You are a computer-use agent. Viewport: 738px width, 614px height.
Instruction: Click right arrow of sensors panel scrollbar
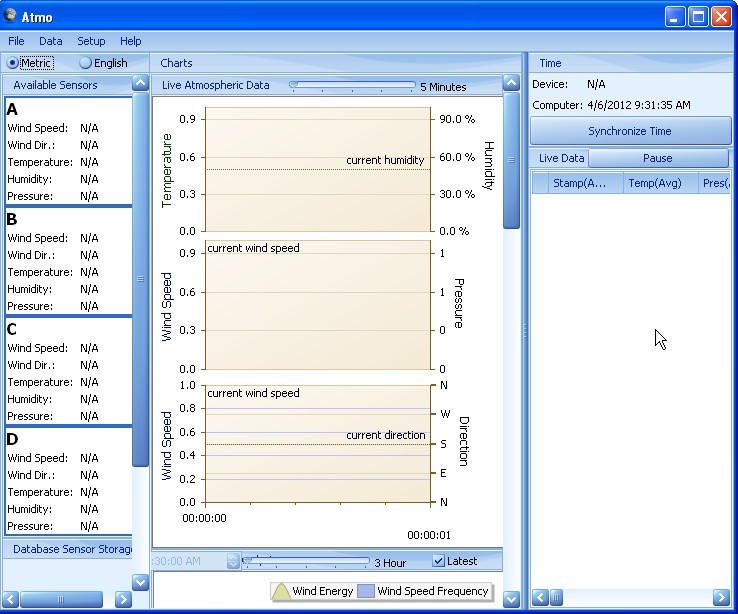(x=123, y=599)
